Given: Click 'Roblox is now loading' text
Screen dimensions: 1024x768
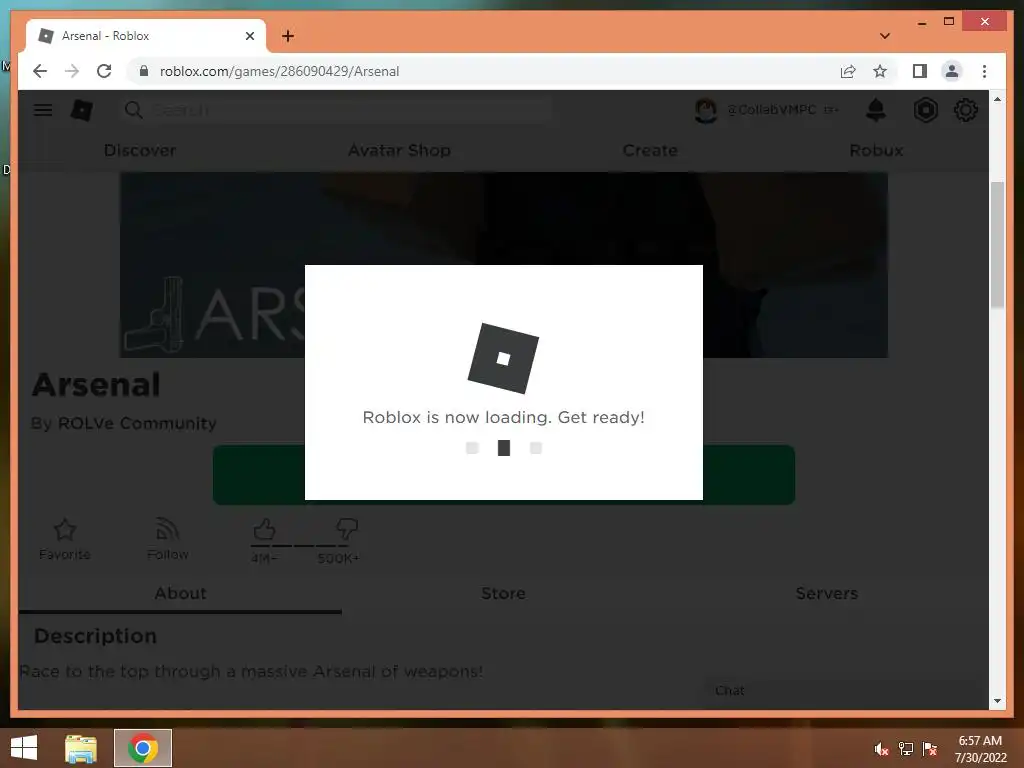Looking at the screenshot, I should (x=504, y=417).
